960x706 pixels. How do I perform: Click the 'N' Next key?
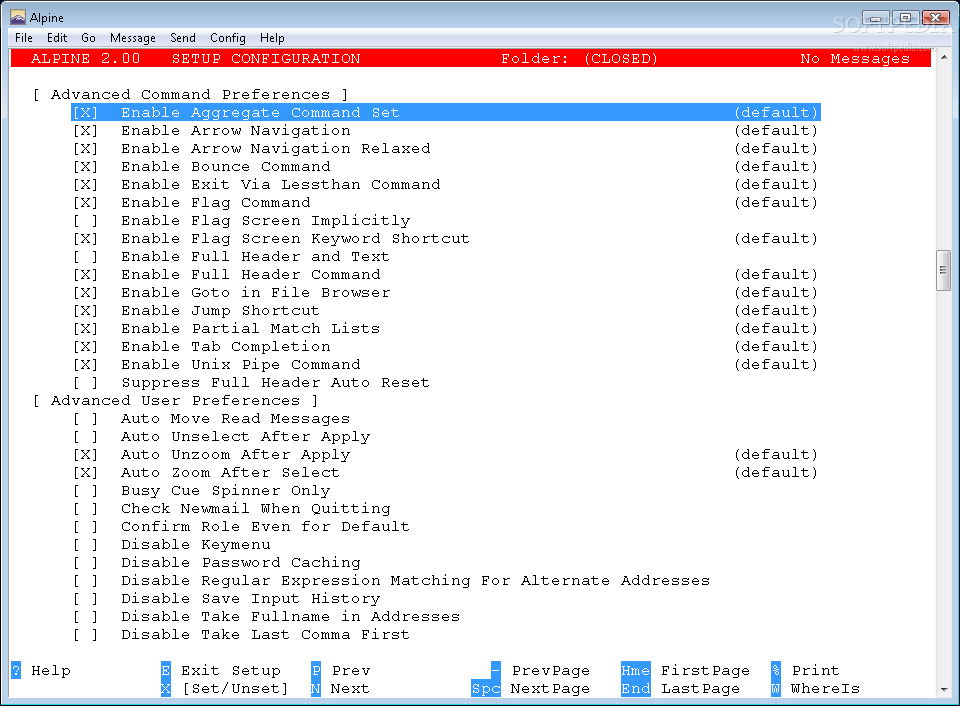point(316,688)
